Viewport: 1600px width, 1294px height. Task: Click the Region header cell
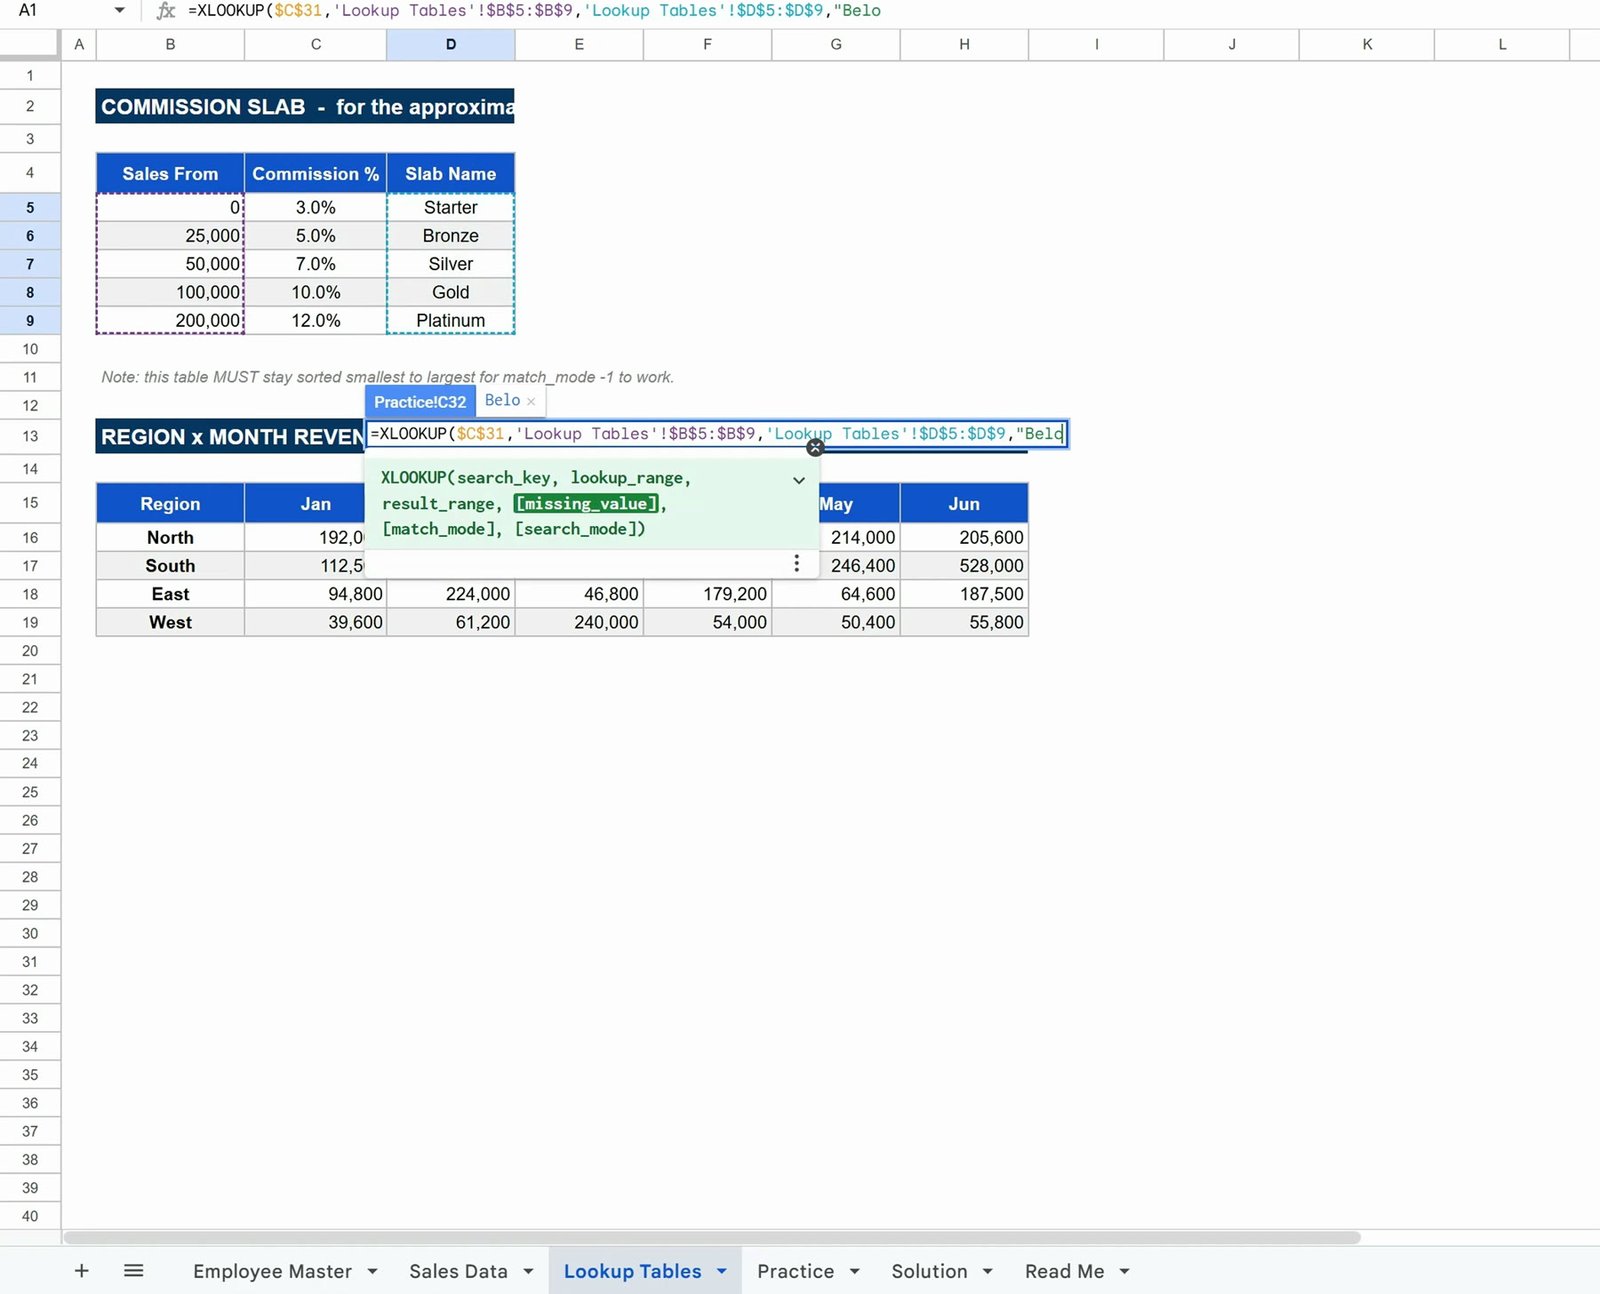(x=170, y=503)
